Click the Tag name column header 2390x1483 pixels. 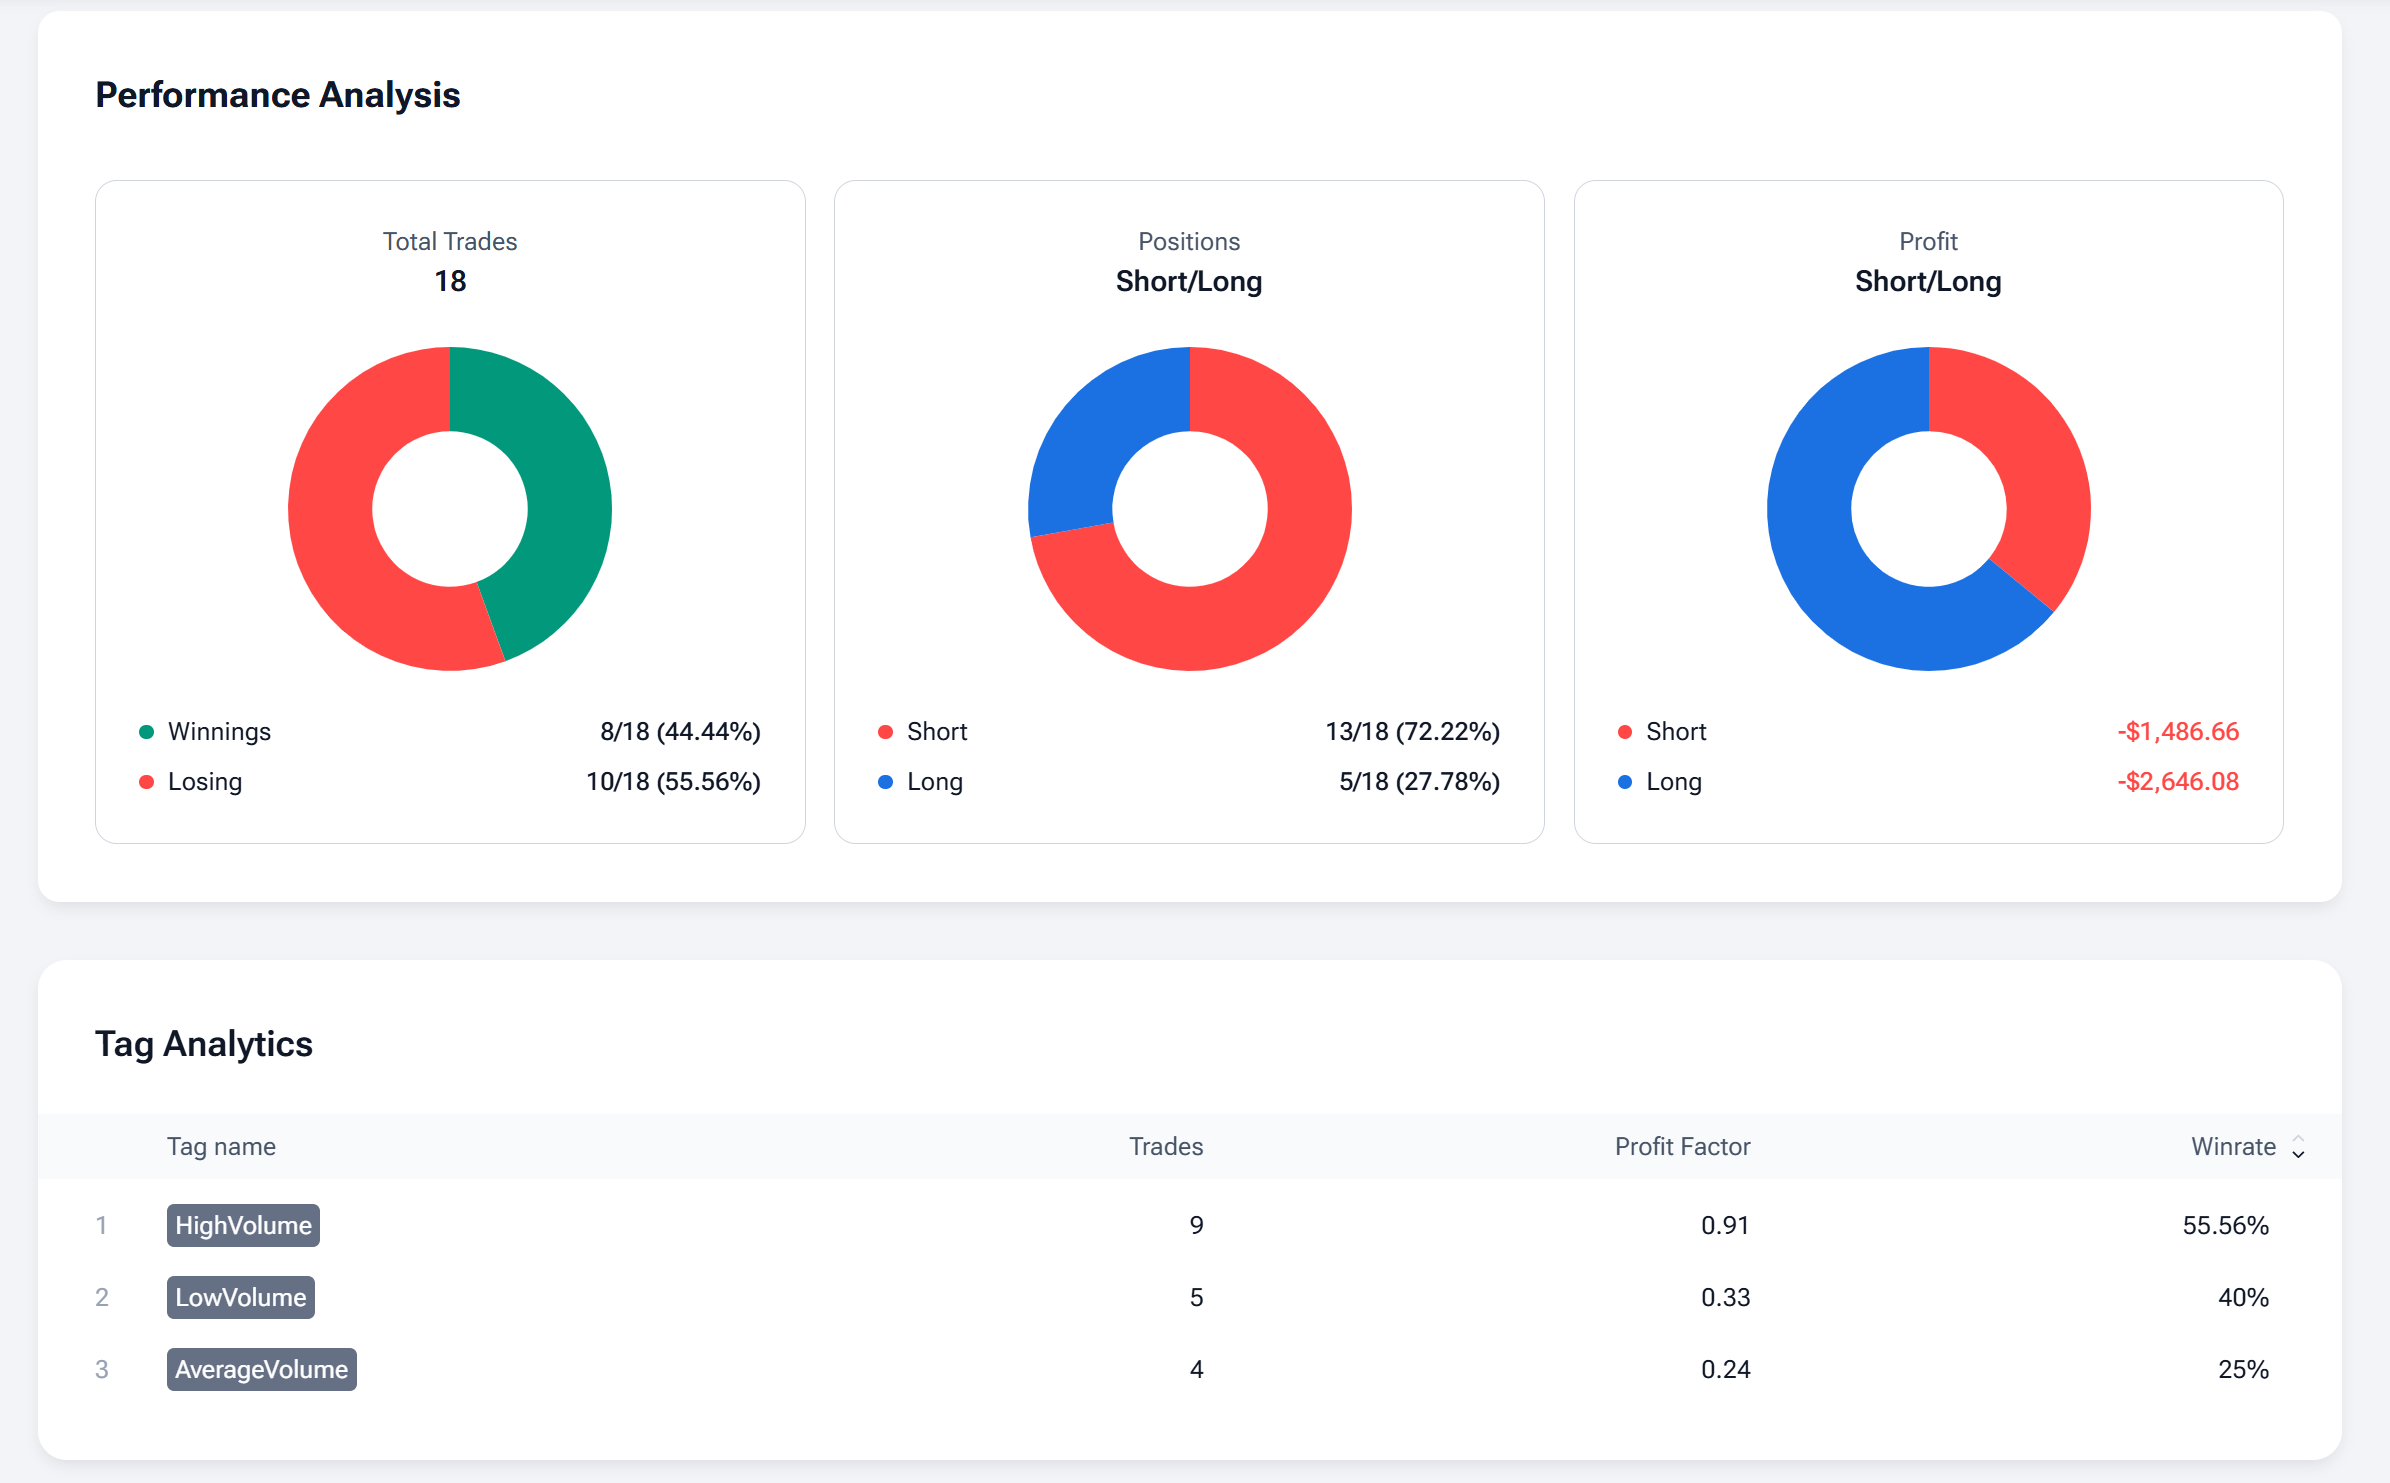click(x=221, y=1147)
